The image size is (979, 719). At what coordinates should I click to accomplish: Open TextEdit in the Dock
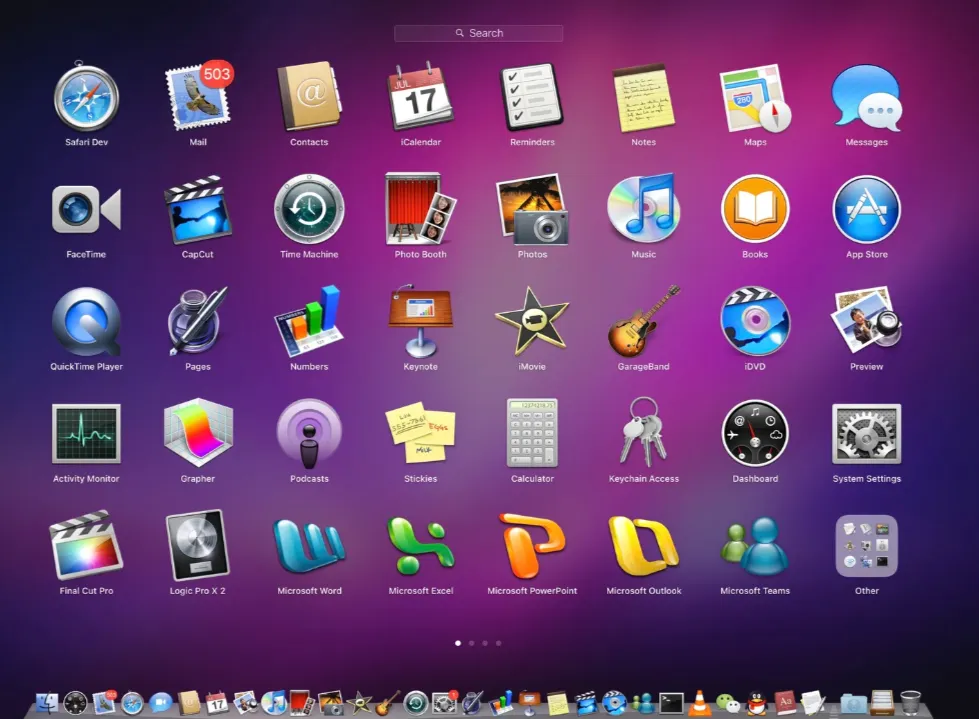tap(813, 703)
